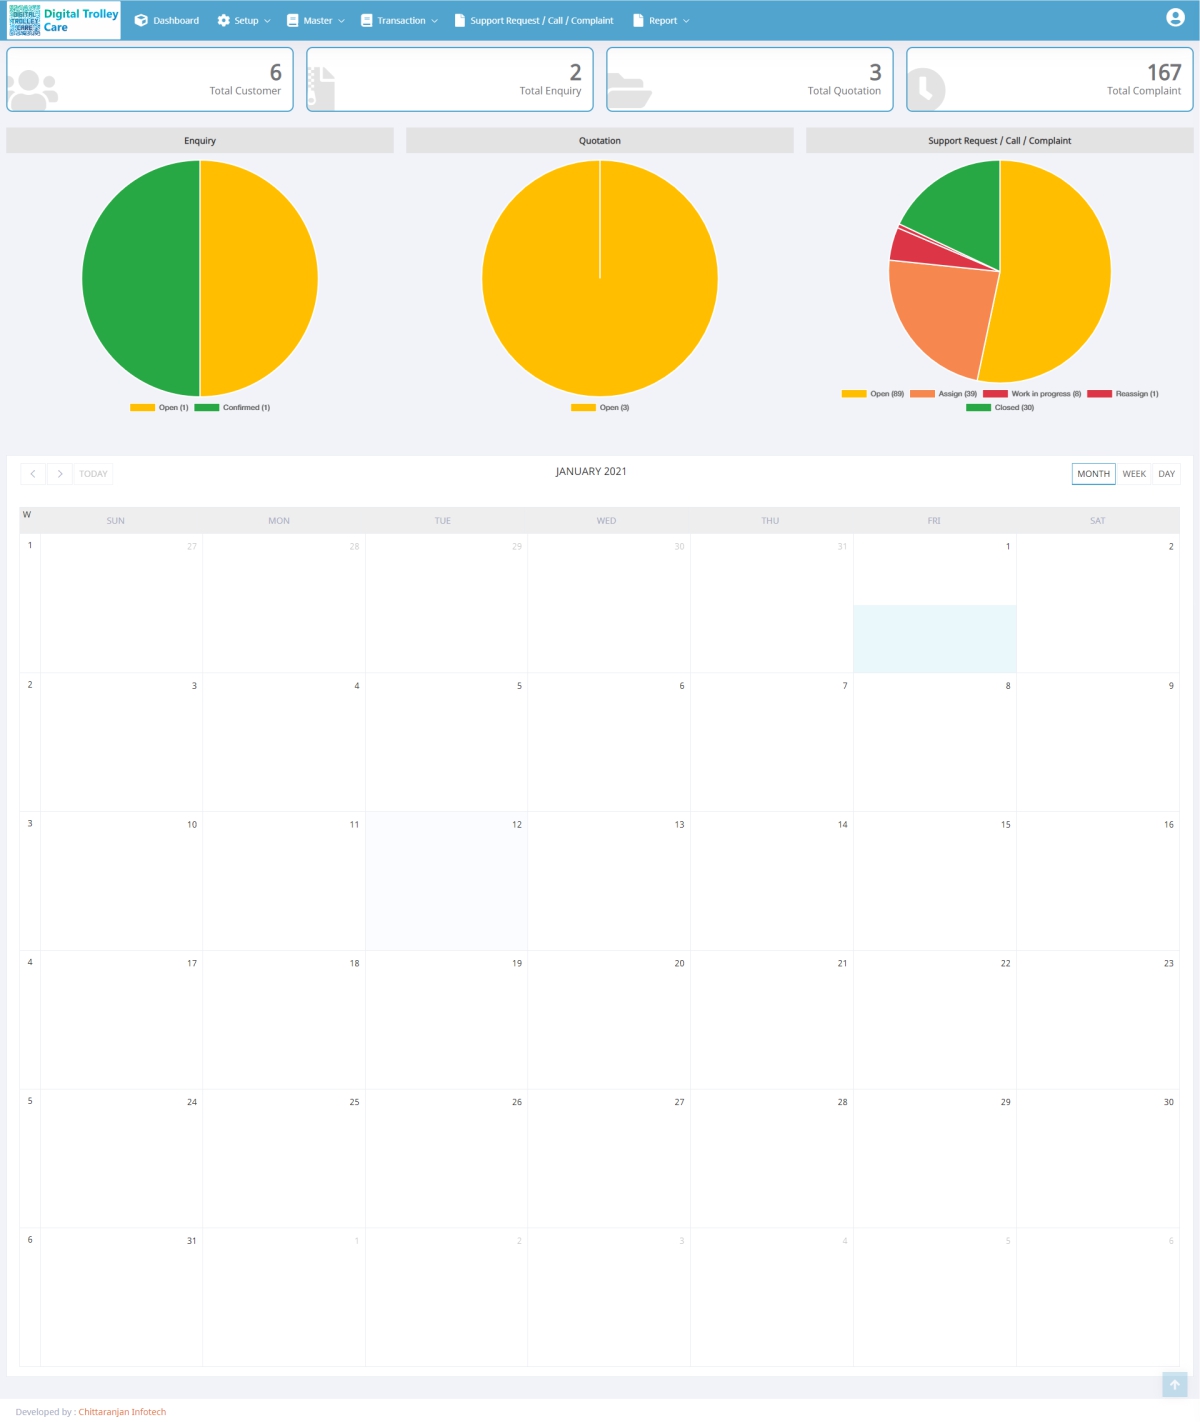Click the Dashboard cube icon
Screen dimensions: 1200x1422
coord(141,20)
